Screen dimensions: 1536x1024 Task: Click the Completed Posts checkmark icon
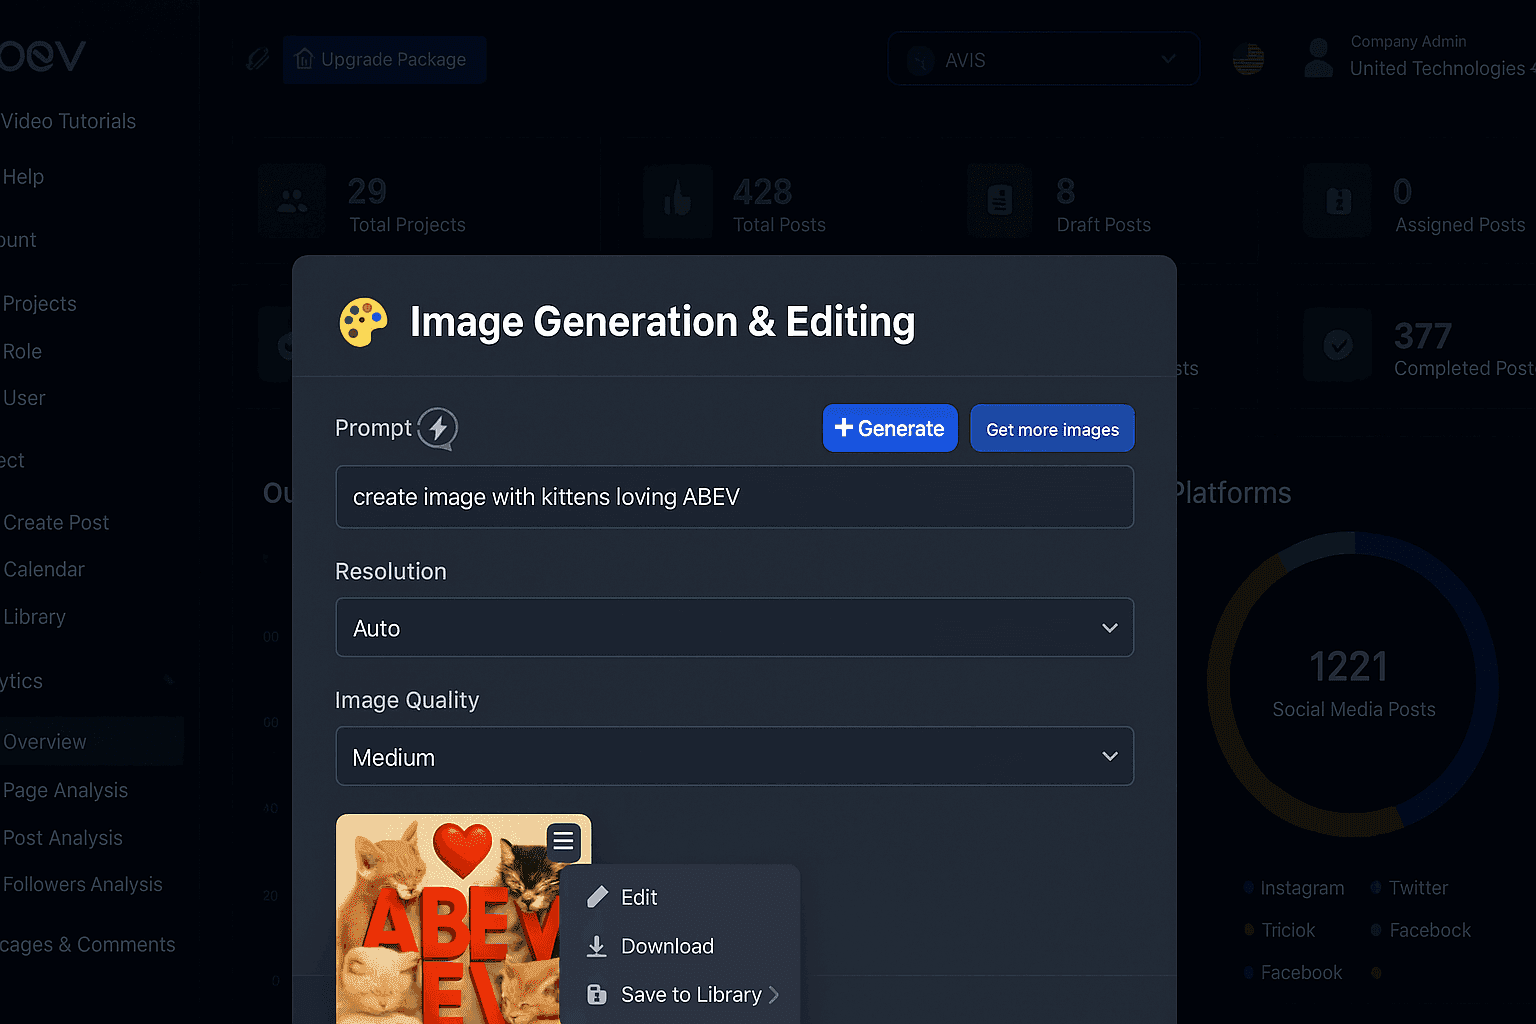1337,345
